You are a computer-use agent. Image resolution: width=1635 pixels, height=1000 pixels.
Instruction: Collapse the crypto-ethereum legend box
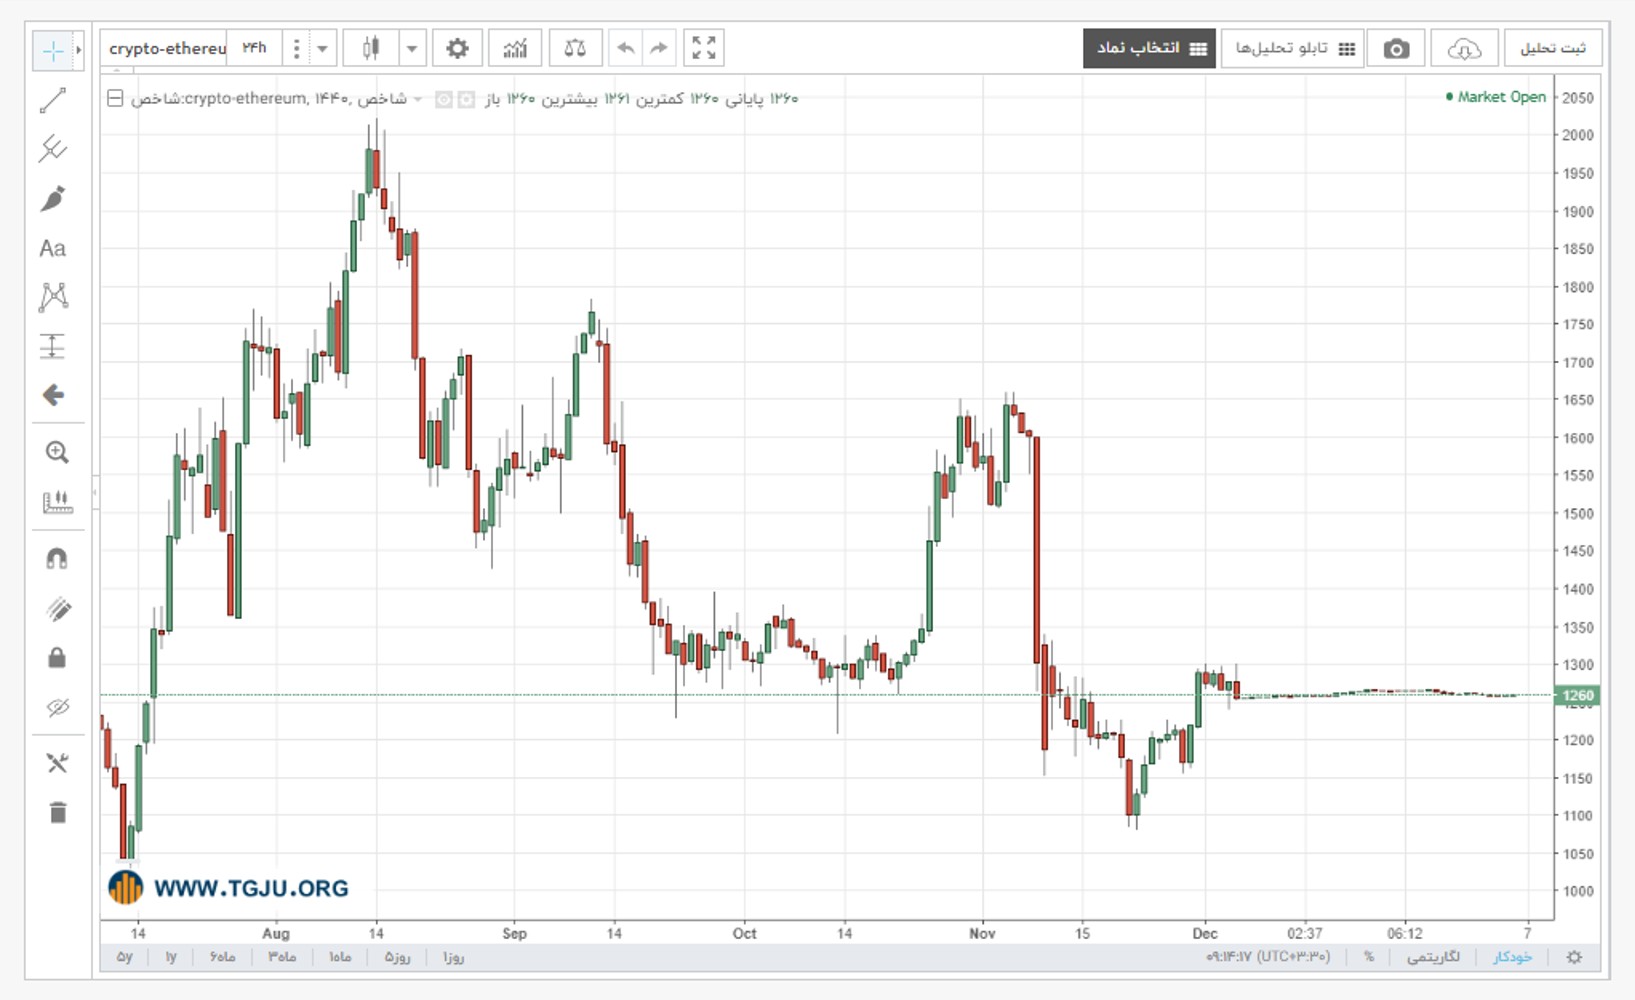pyautogui.click(x=115, y=98)
